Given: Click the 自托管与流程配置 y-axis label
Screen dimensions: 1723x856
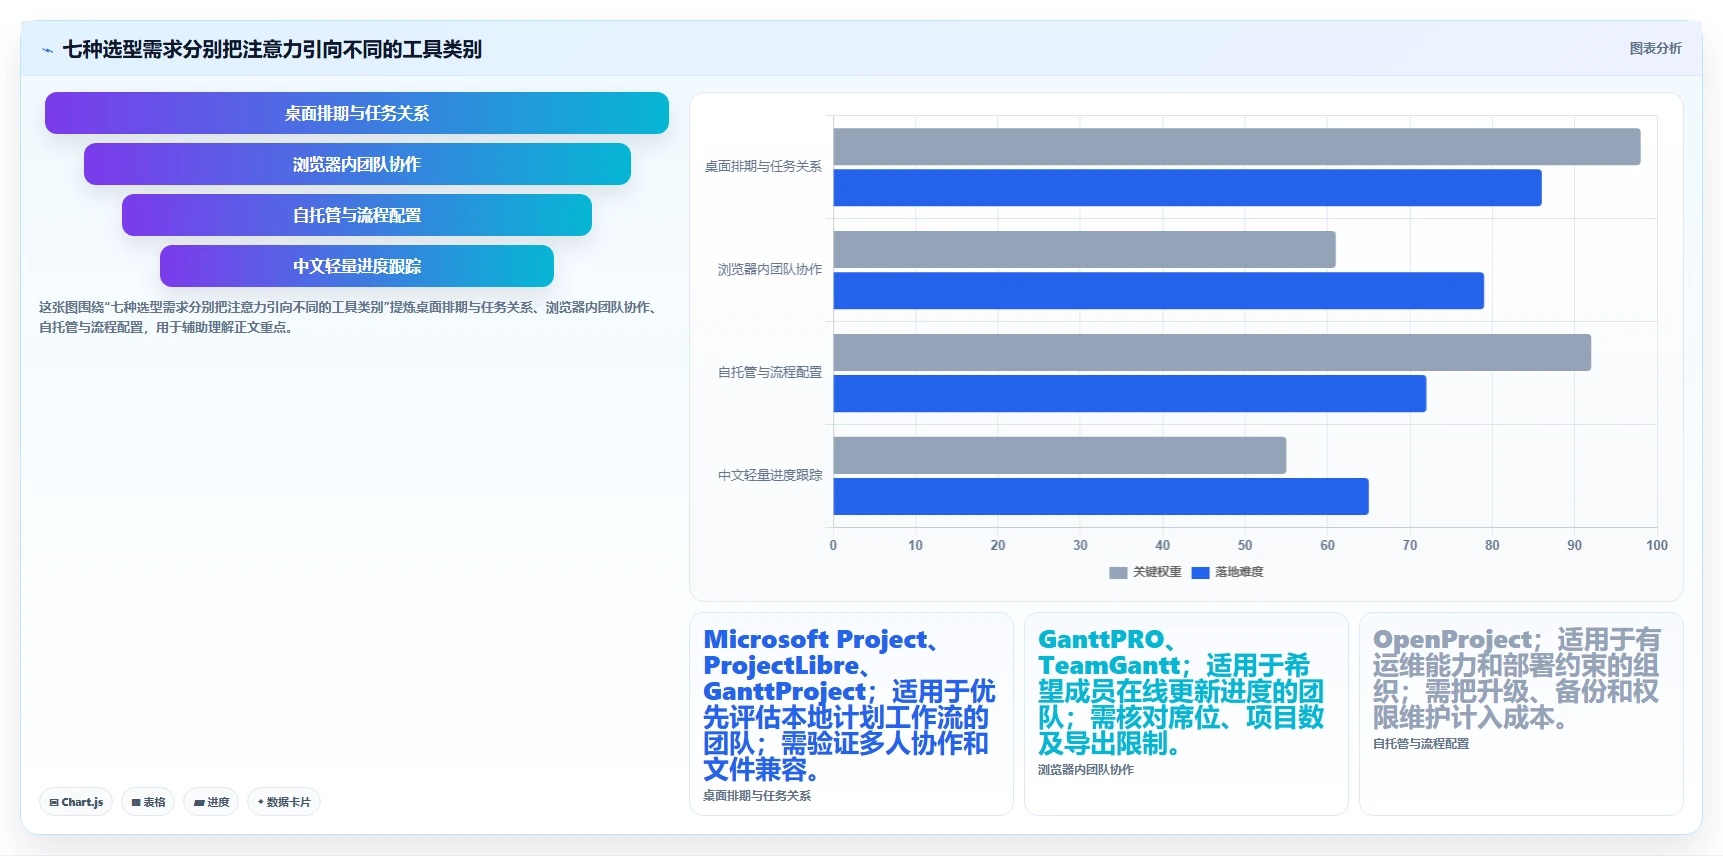Looking at the screenshot, I should (x=770, y=373).
